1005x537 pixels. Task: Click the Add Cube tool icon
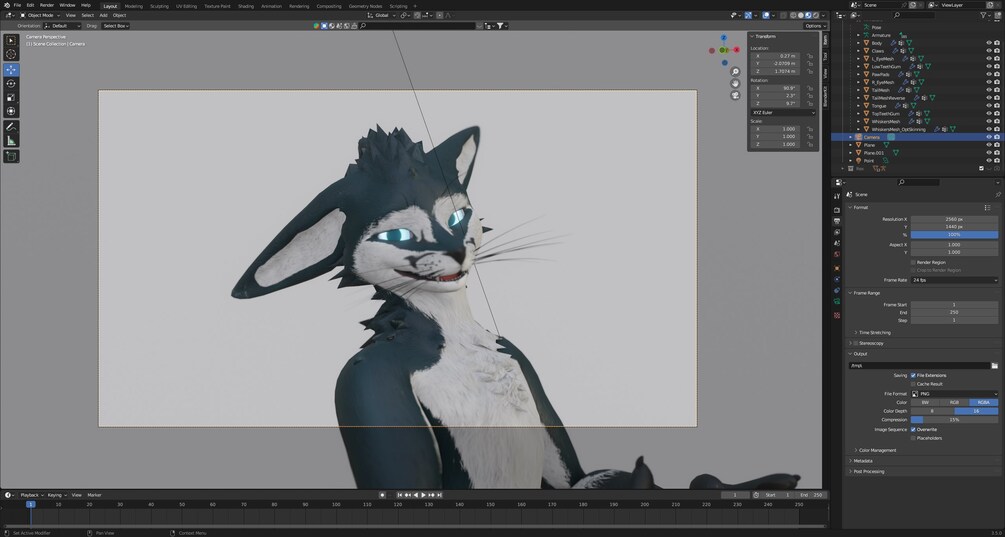click(11, 156)
